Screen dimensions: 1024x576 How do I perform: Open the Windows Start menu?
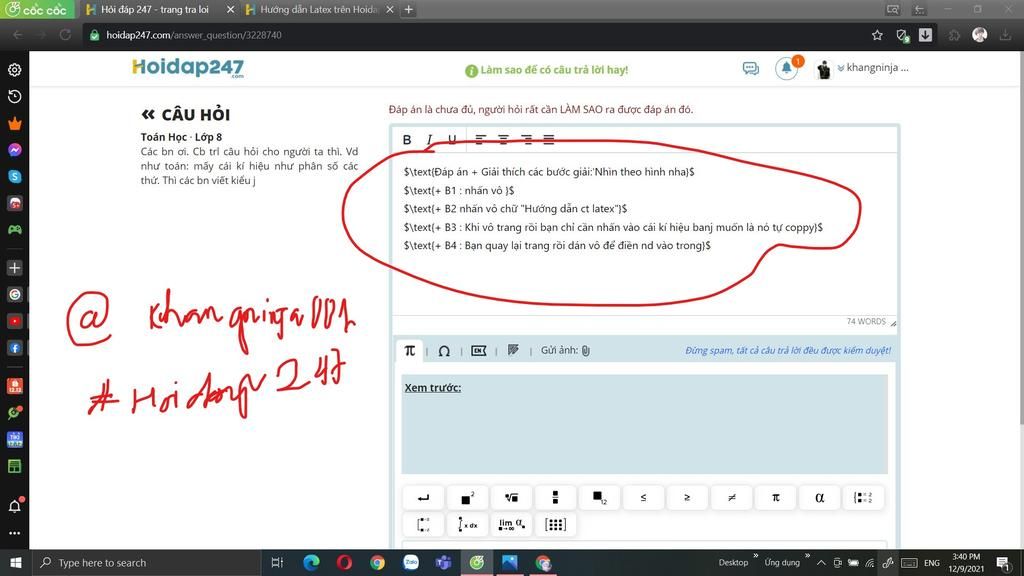point(16,563)
